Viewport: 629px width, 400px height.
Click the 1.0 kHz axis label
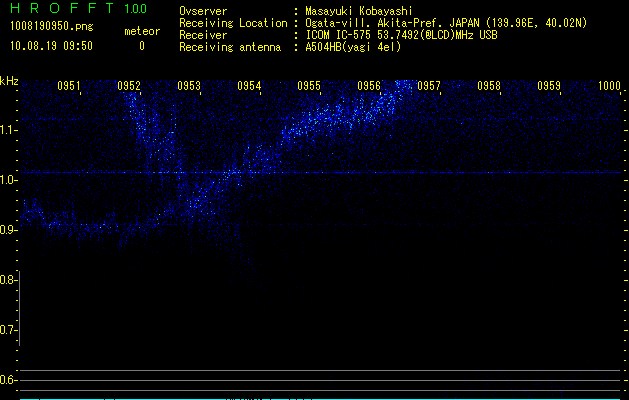click(6, 180)
